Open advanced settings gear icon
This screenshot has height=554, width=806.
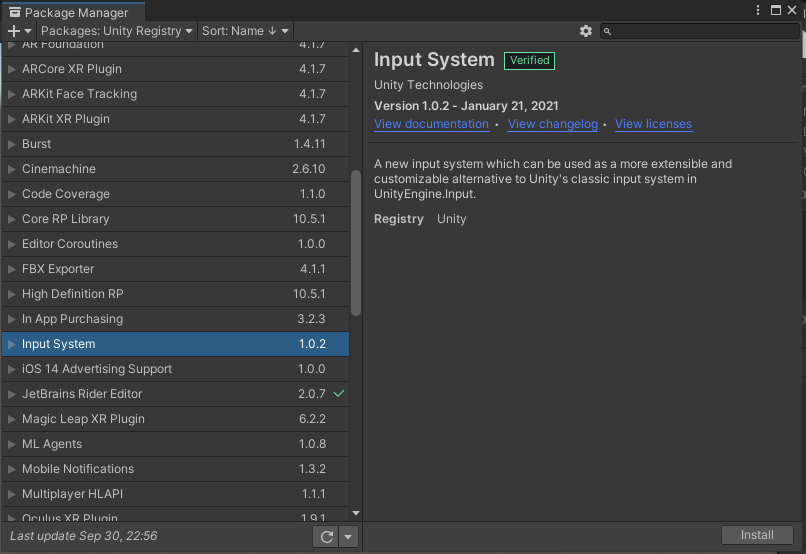(585, 31)
